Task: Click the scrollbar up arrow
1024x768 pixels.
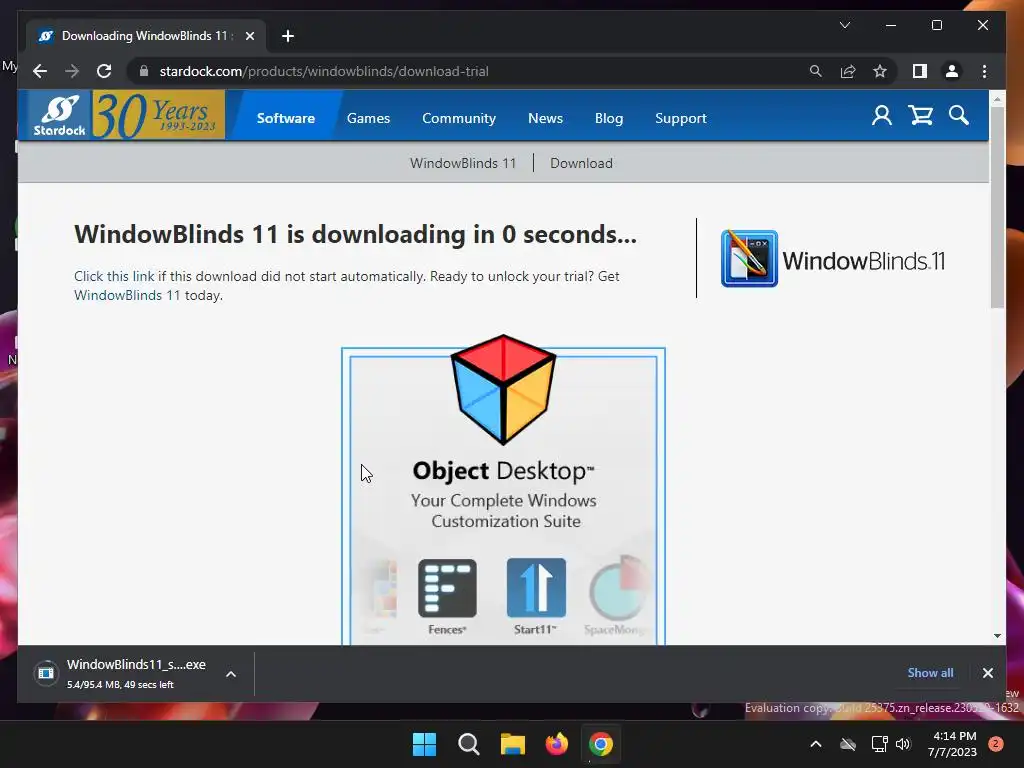Action: [997, 99]
